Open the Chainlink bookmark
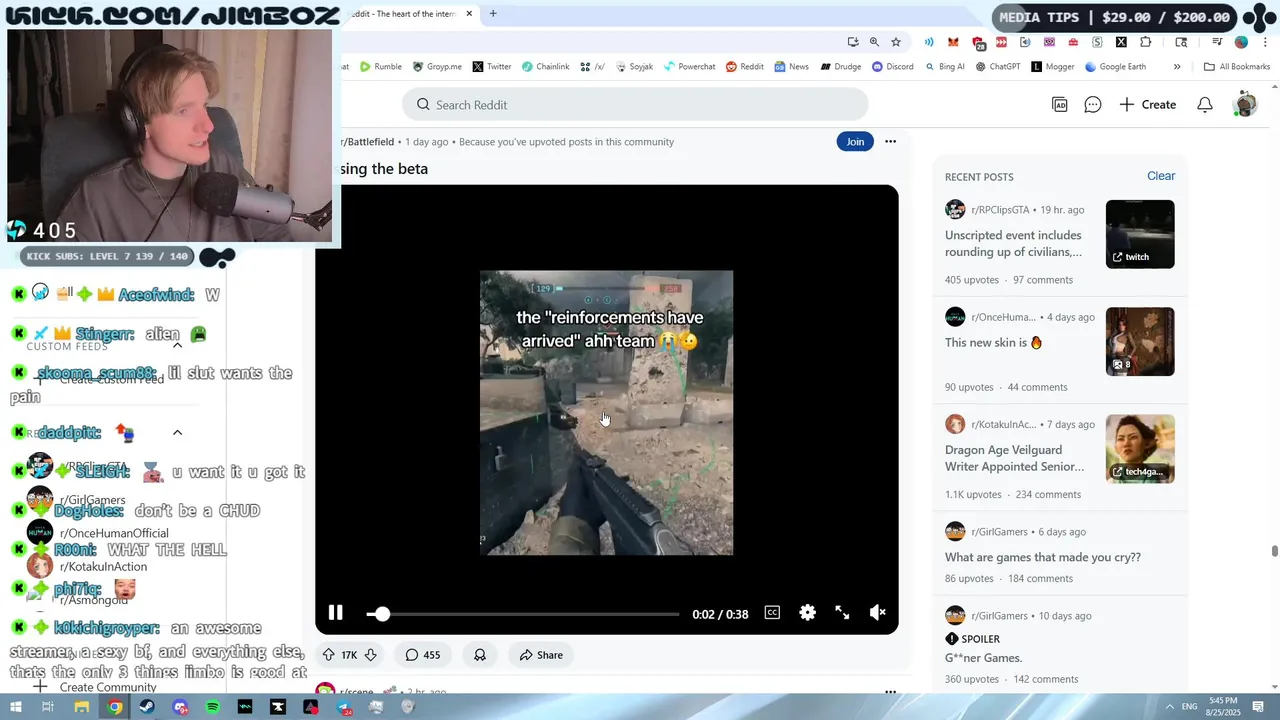The image size is (1280, 720). tap(545, 67)
